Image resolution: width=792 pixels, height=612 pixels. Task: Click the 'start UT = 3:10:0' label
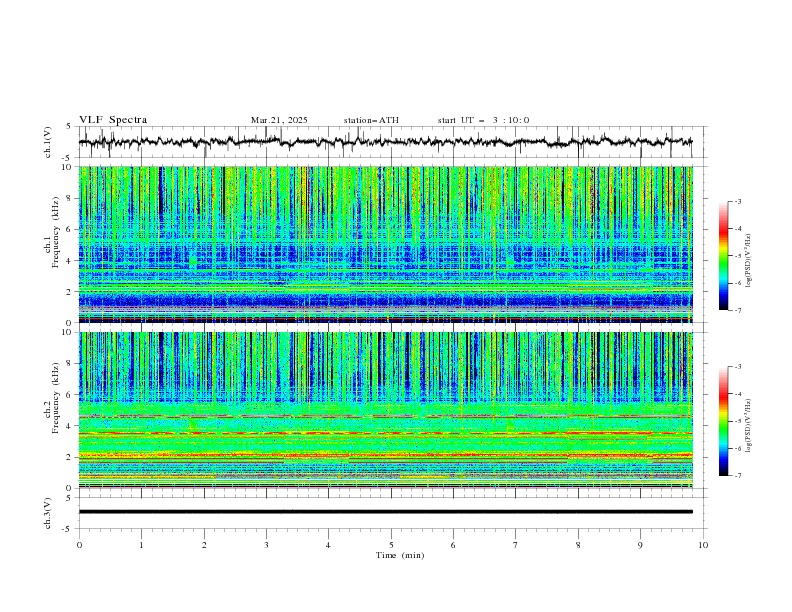(x=483, y=120)
